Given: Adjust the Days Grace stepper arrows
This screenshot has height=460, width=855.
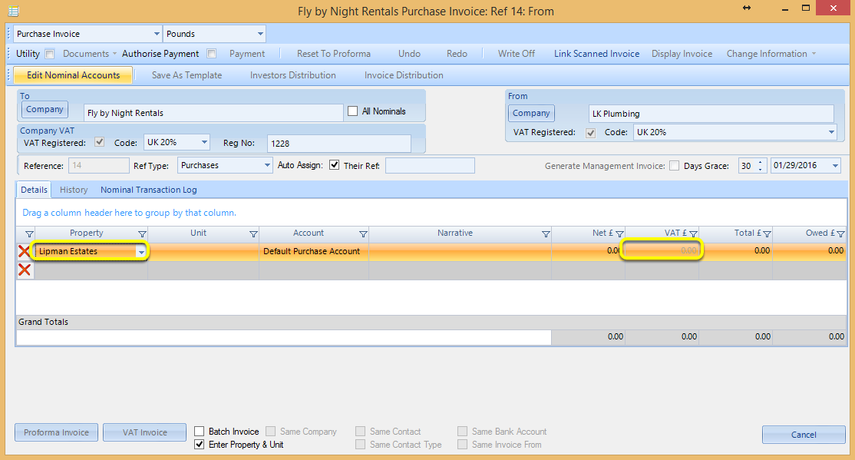Looking at the screenshot, I should pos(760,166).
